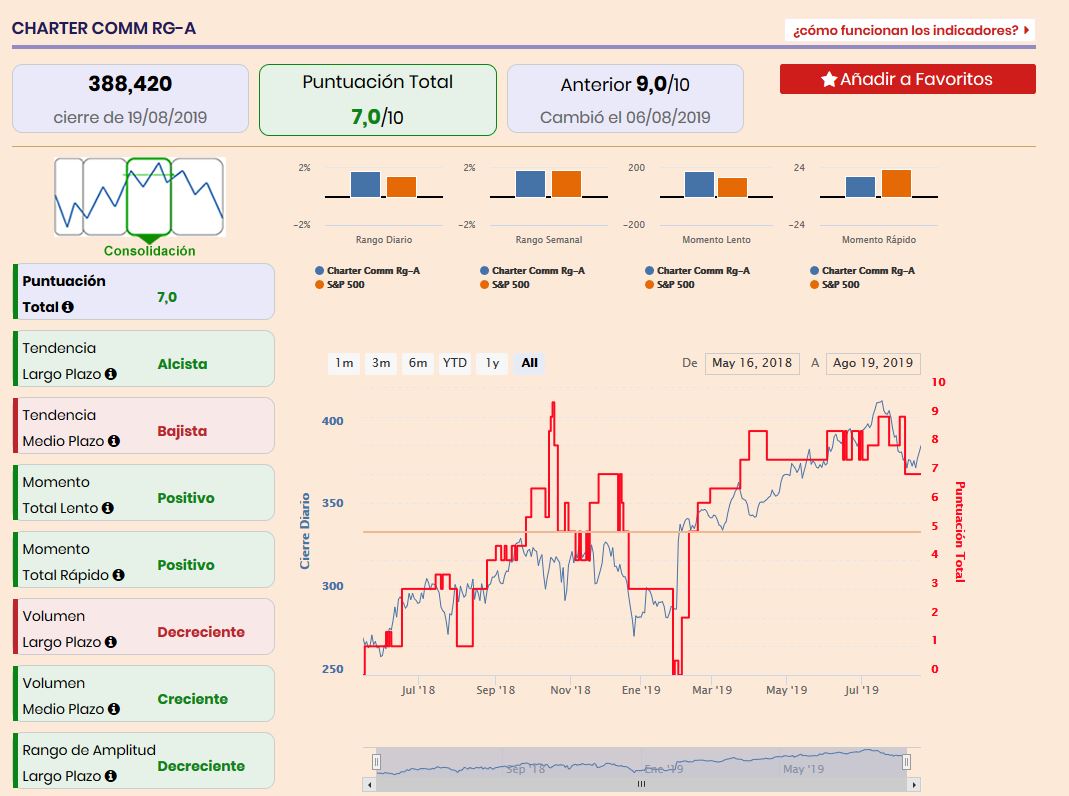Open cómo funcionan los indicadores link
1069x796 pixels.
[x=910, y=30]
